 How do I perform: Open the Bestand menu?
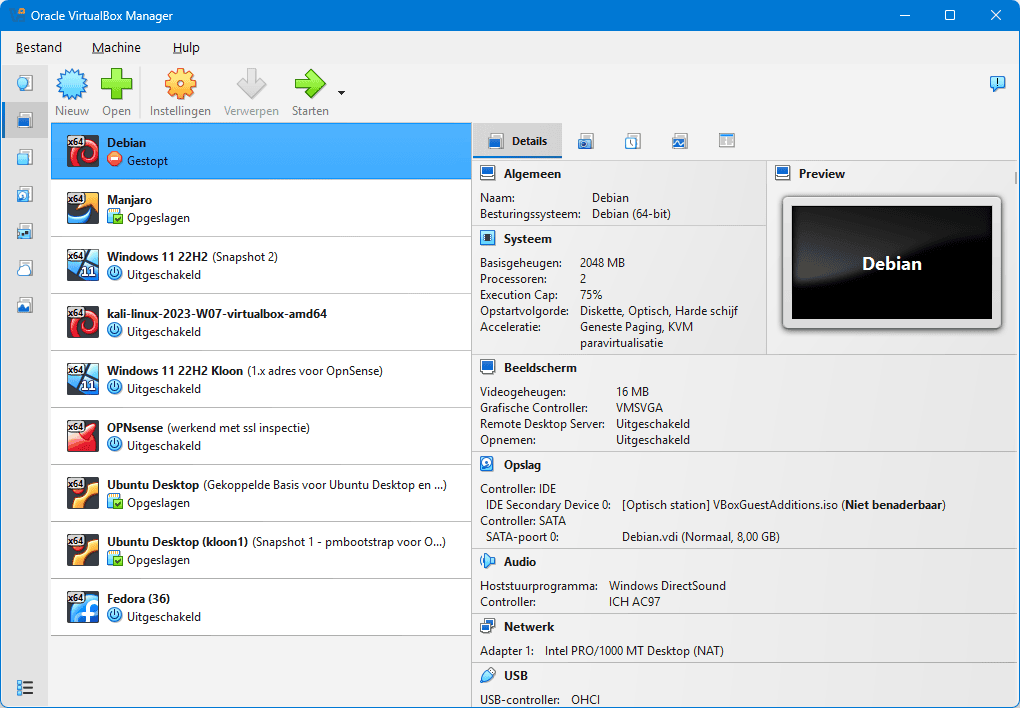[x=39, y=47]
